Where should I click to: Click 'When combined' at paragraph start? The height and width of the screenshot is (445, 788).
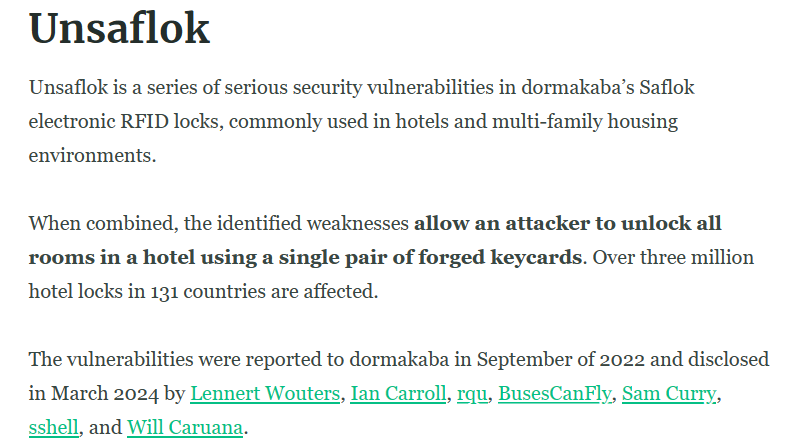tap(103, 223)
